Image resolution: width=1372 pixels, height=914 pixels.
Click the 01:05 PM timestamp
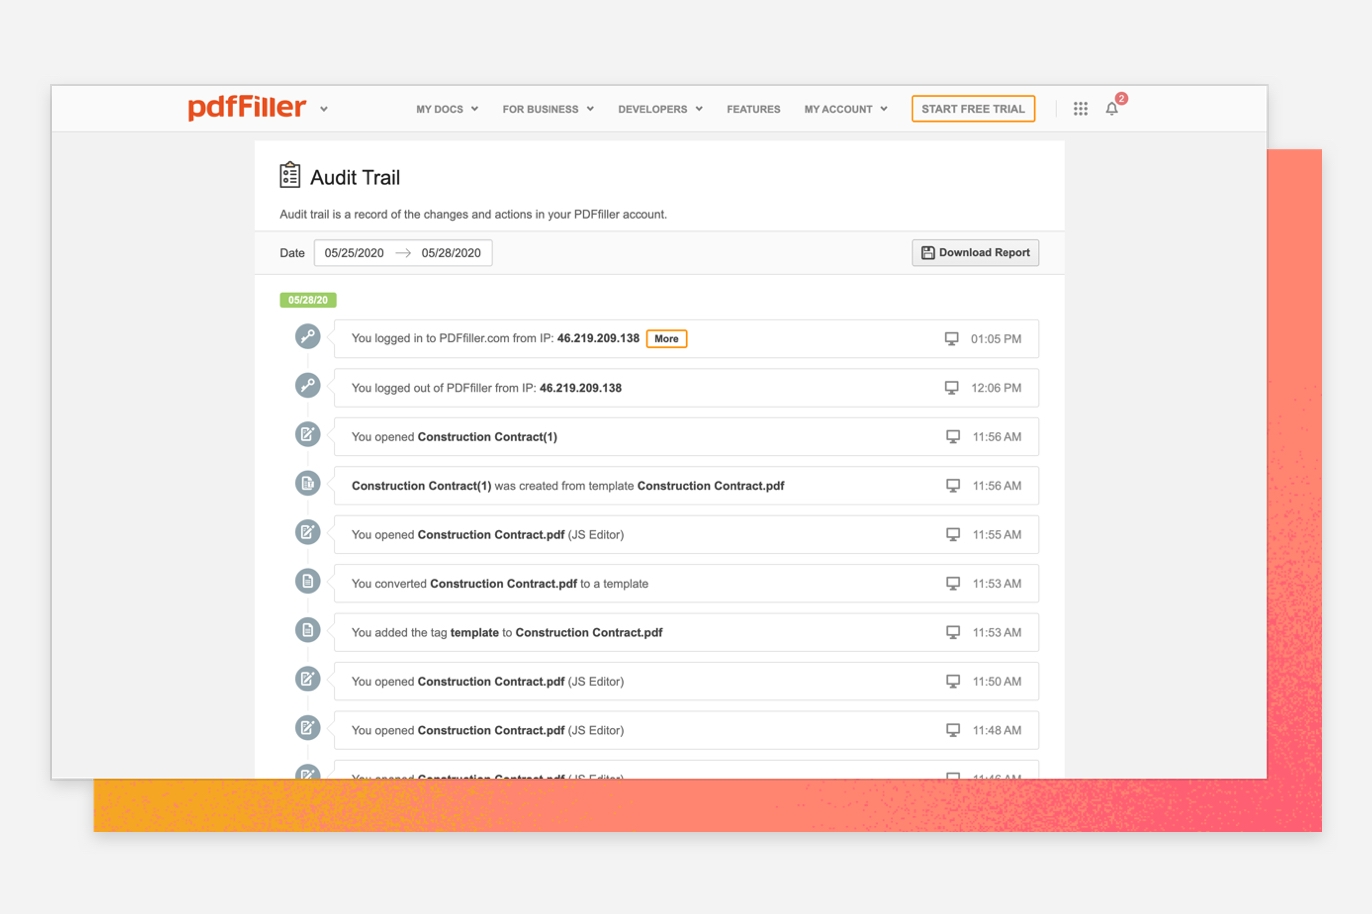click(996, 339)
